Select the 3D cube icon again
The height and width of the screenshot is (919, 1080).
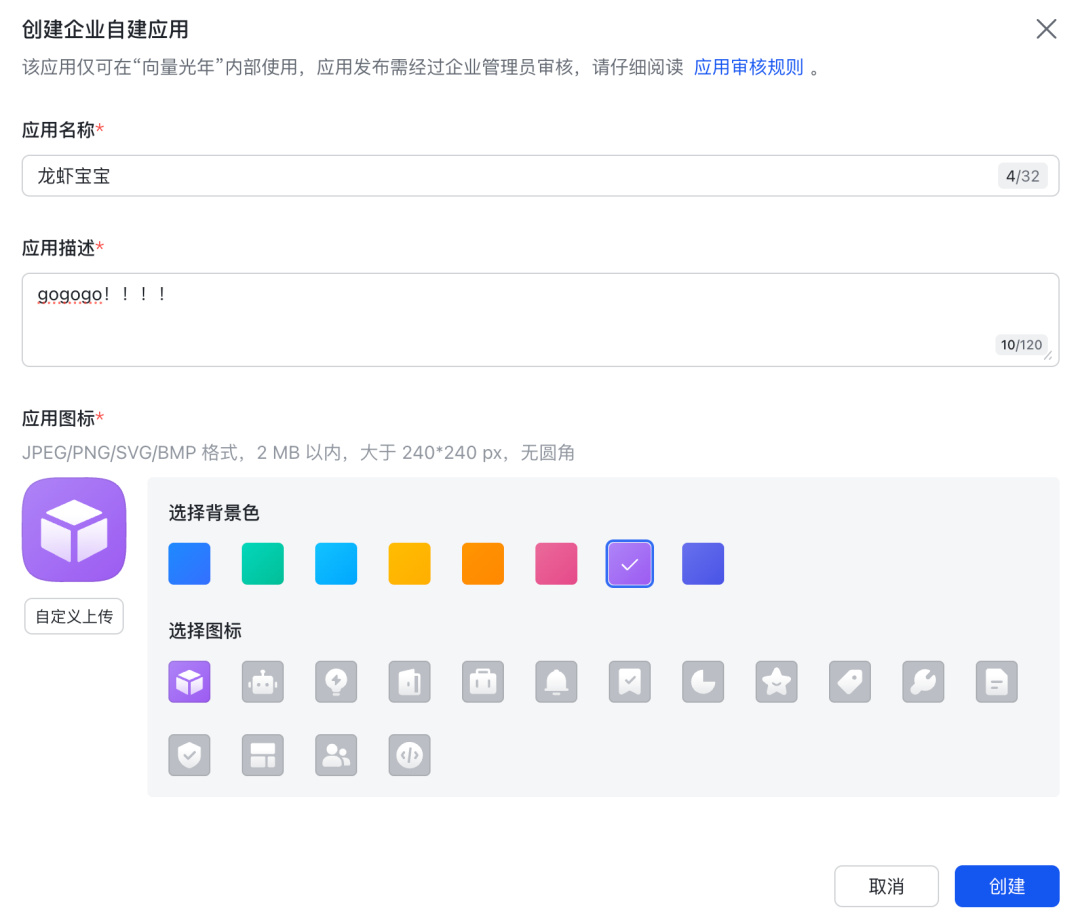189,682
